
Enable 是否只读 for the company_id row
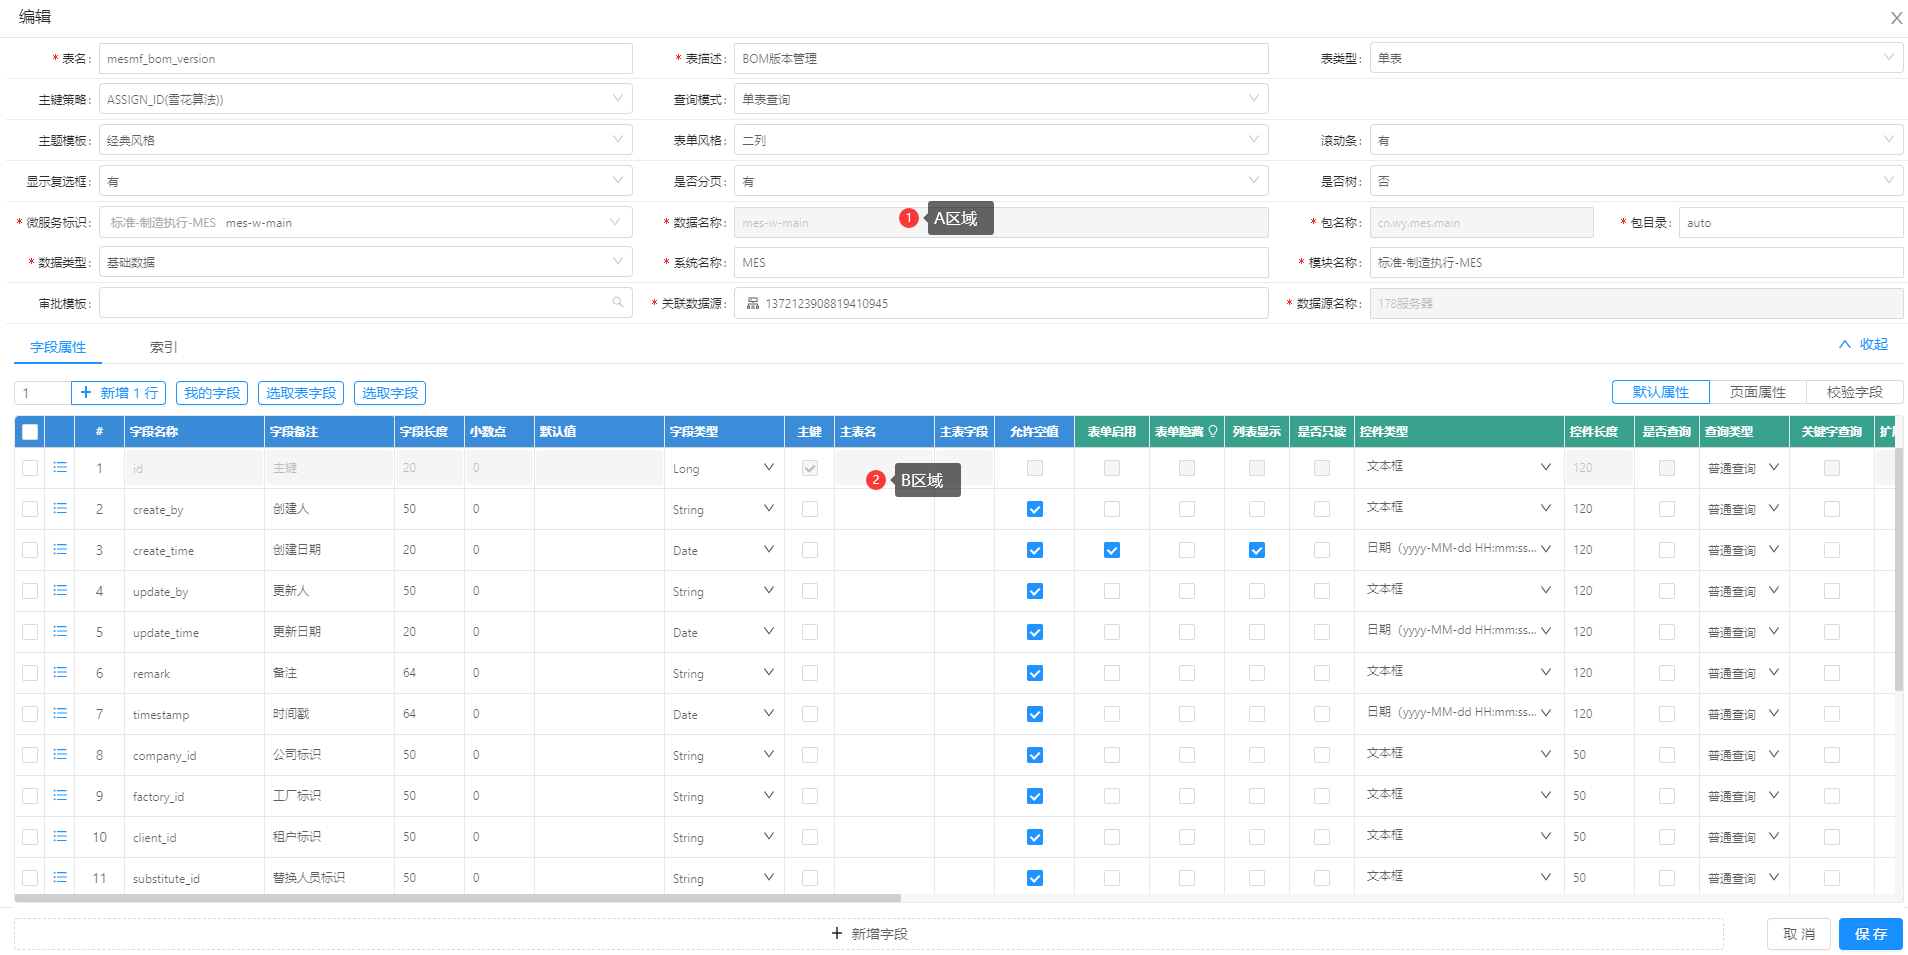(1322, 755)
